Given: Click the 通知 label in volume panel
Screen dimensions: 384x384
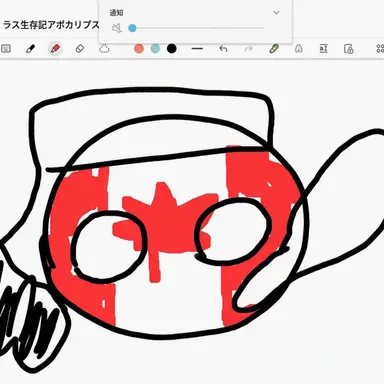Looking at the screenshot, I should pyautogui.click(x=116, y=13).
